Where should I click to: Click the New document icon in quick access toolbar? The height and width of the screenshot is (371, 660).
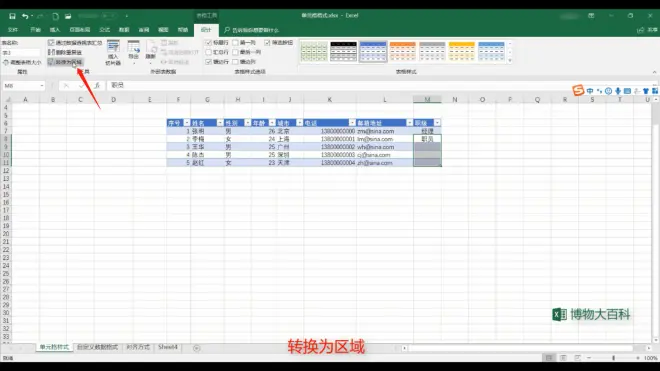click(55, 16)
